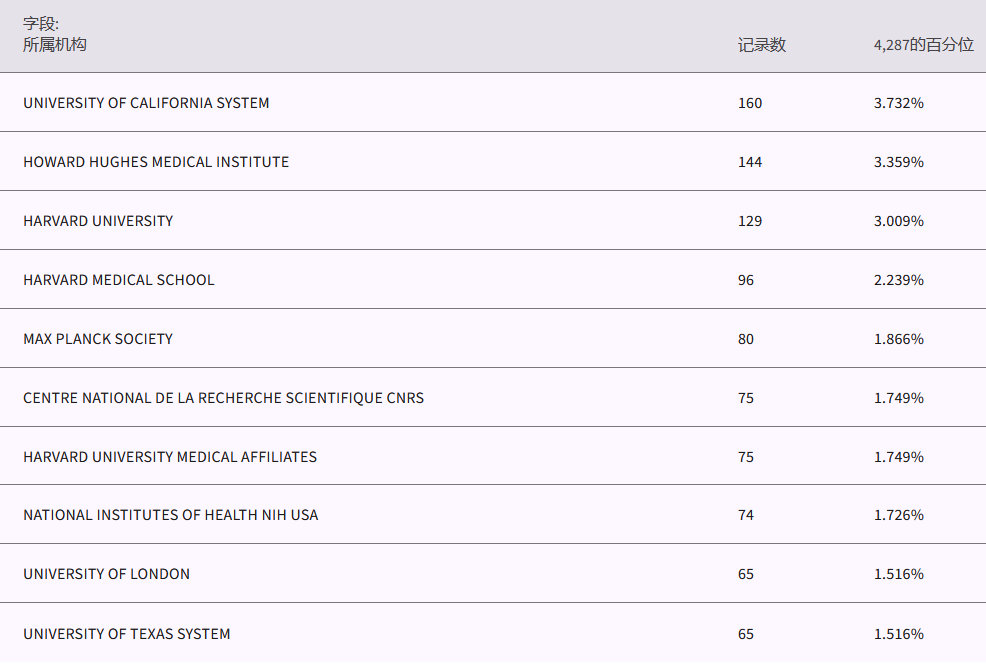
Task: Click the 4,287的百分位 column header
Action: point(923,45)
